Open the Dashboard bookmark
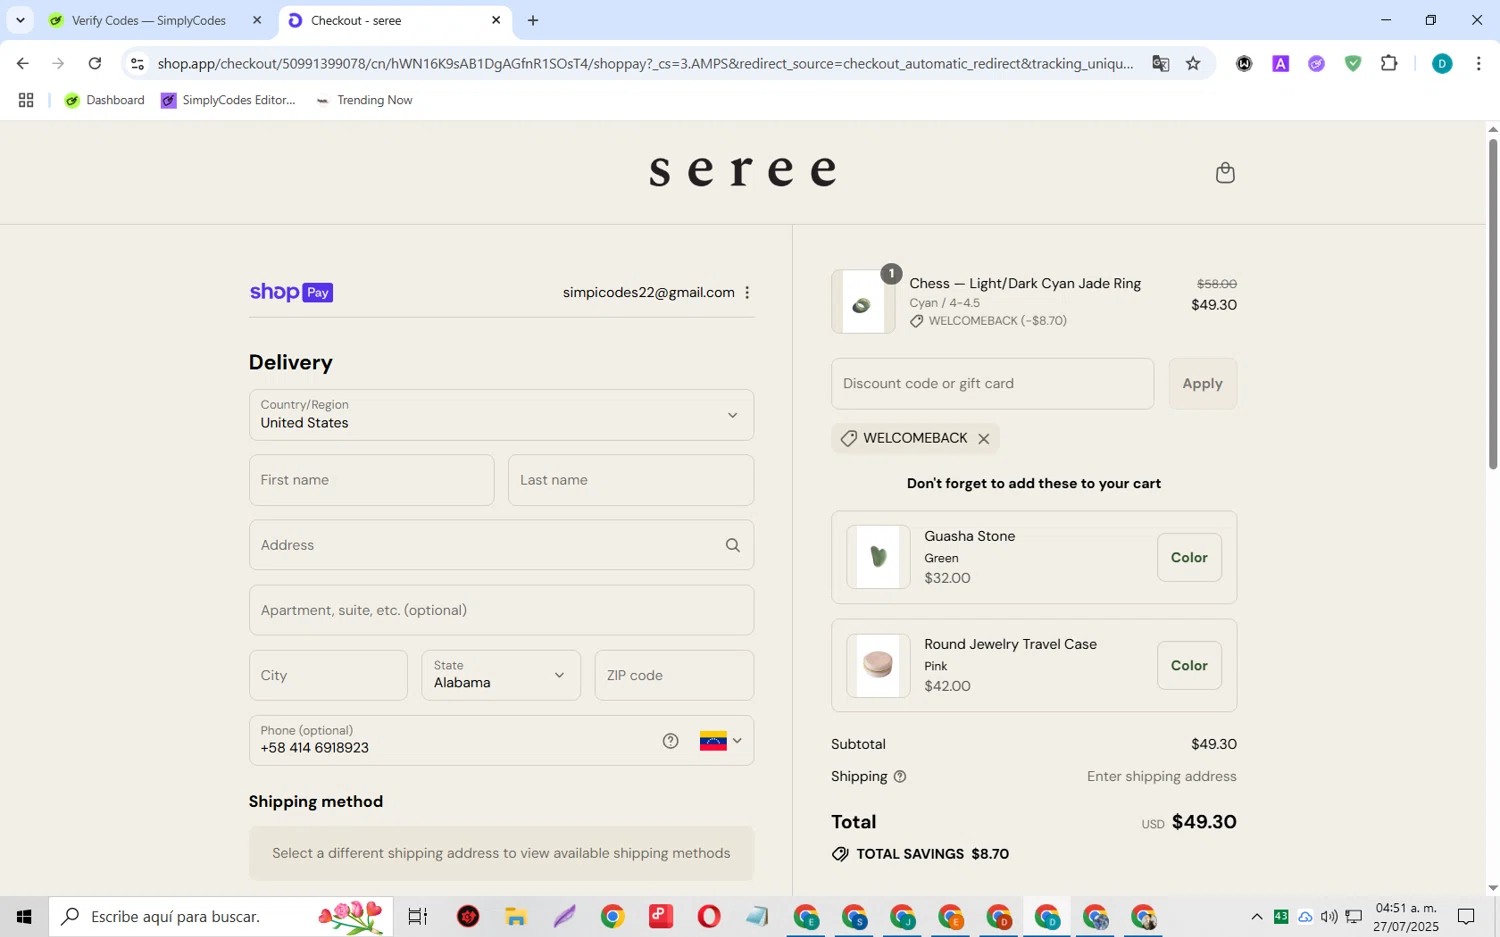The width and height of the screenshot is (1500, 937). (105, 100)
